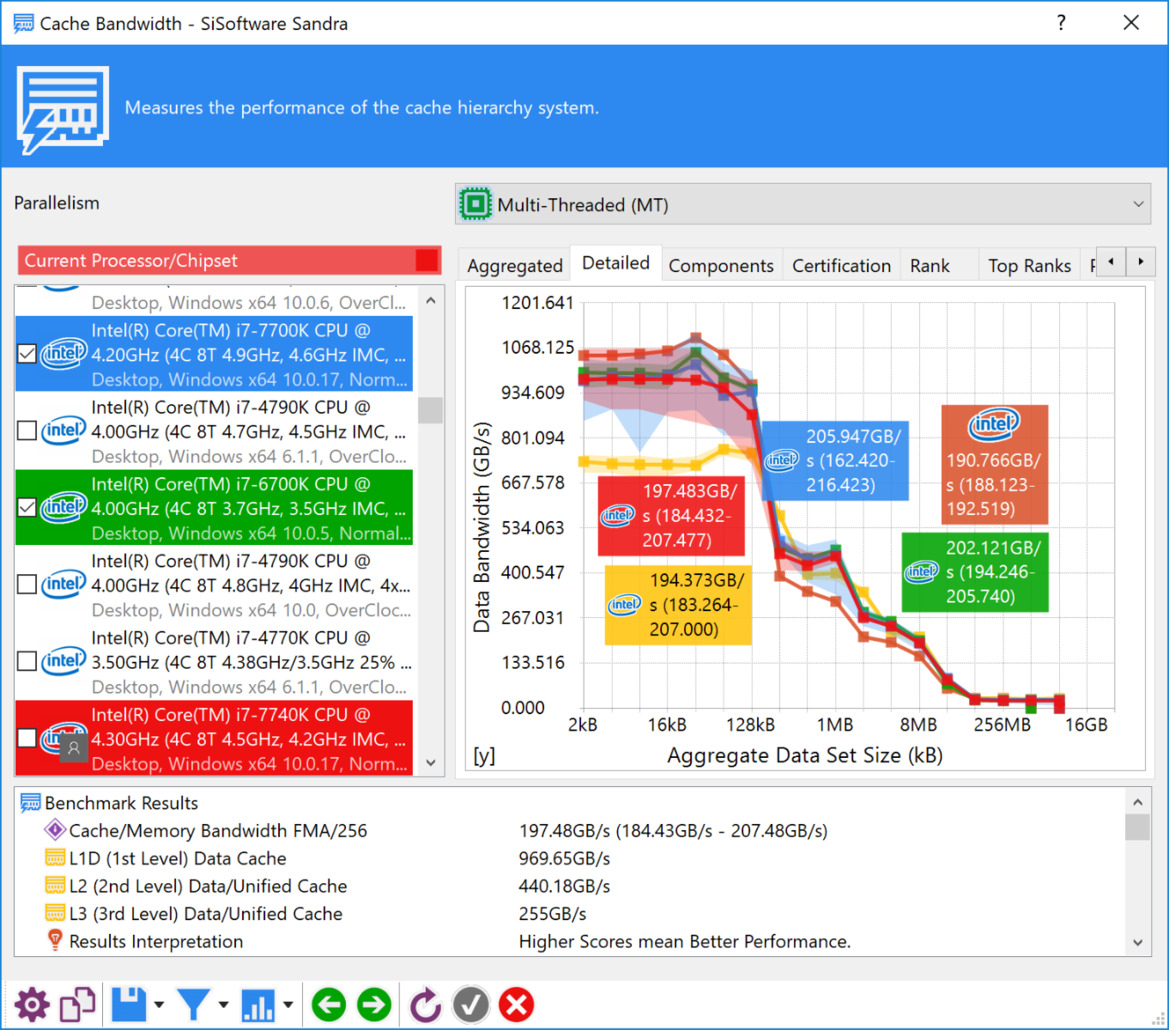
Task: Click the purple diamond Cache/Memory Bandwidth icon
Action: pyautogui.click(x=54, y=830)
